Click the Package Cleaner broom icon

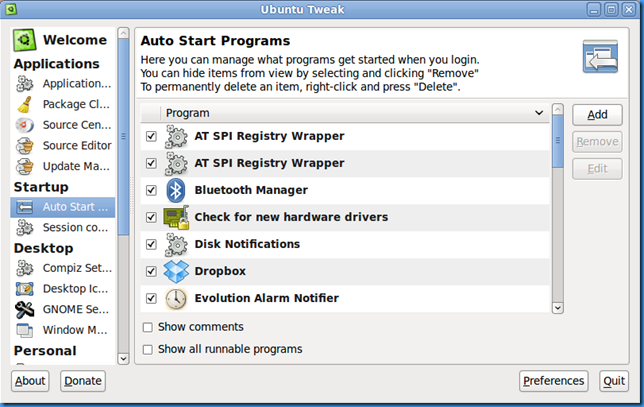(25, 104)
